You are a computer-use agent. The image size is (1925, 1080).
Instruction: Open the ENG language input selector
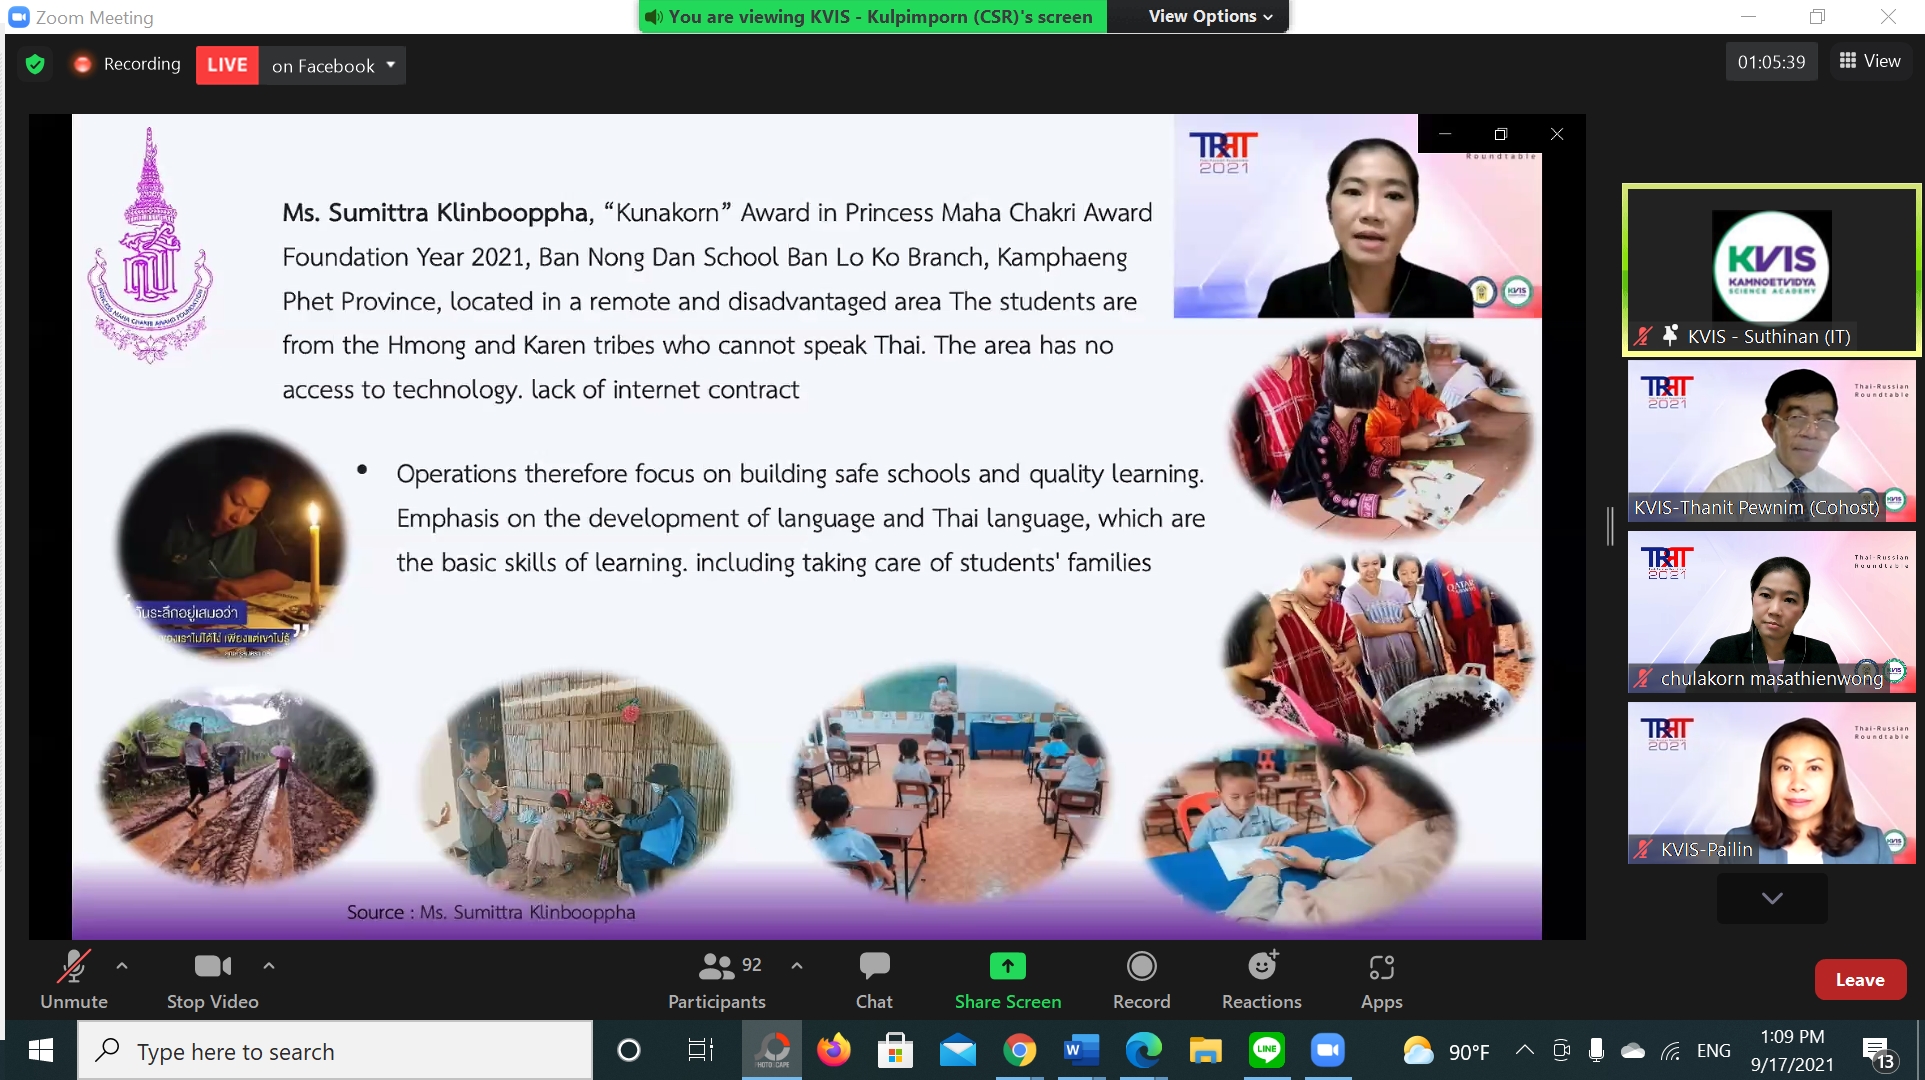[x=1713, y=1051]
